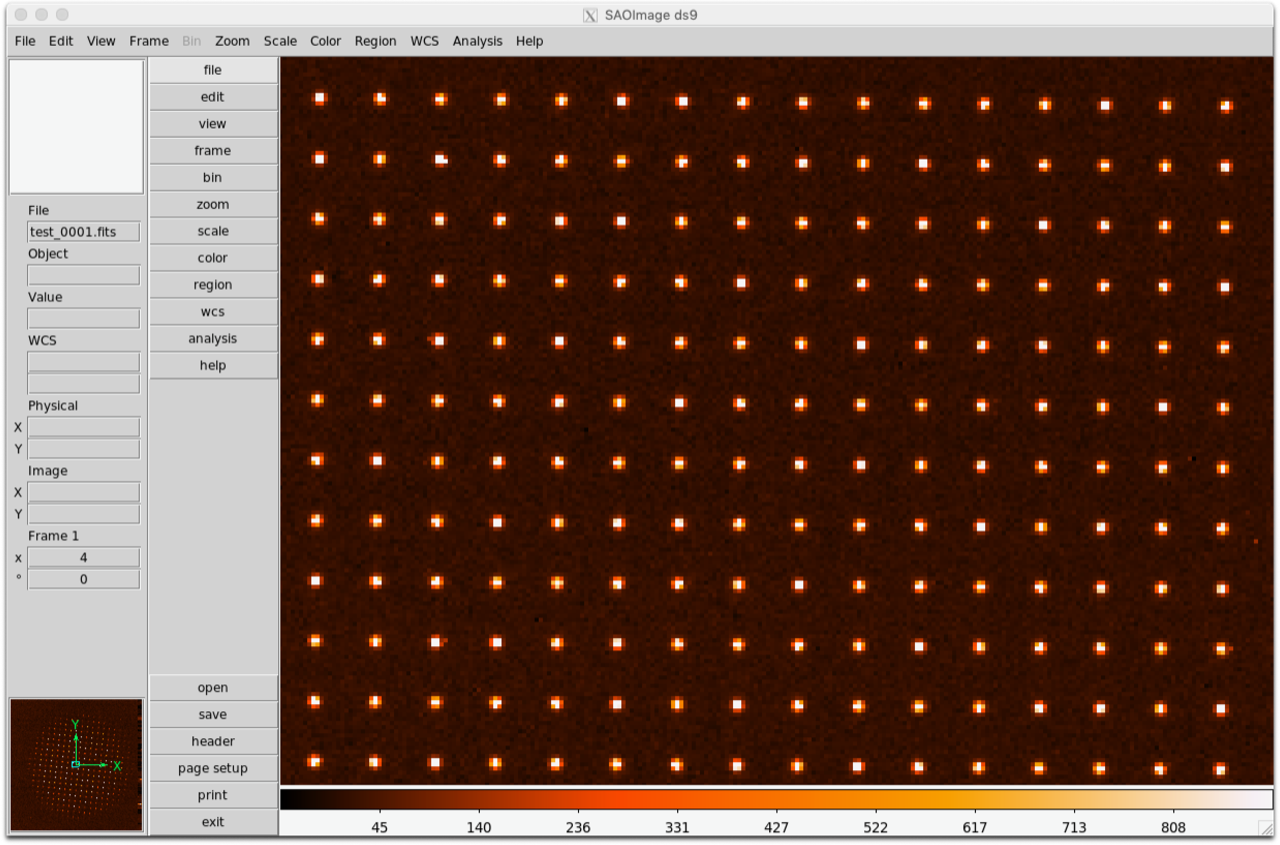The height and width of the screenshot is (845, 1280).
Task: Click the 'frame' button in button panel
Action: (213, 151)
